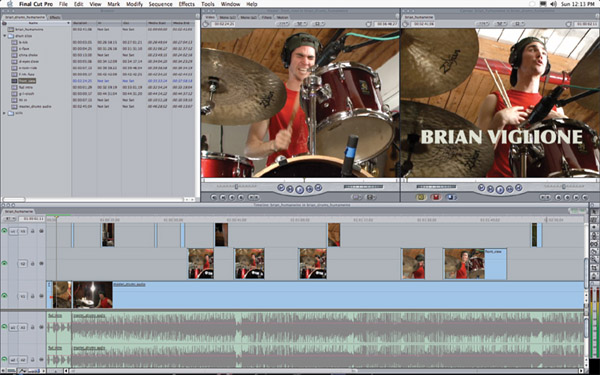600x375 pixels.
Task: Go to previous edit in the Viewer
Action: click(x=281, y=188)
